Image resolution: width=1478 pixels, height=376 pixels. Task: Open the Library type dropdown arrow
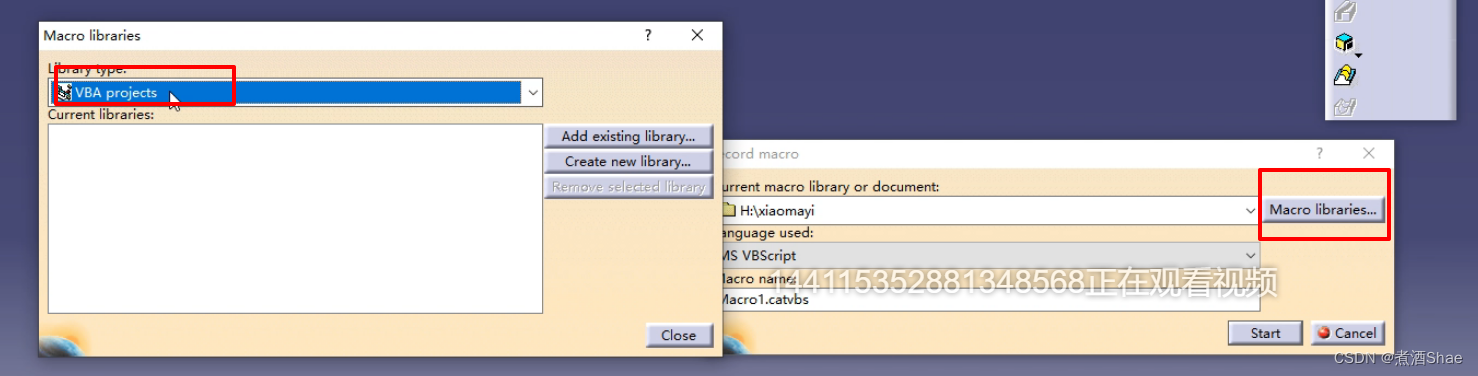coord(533,92)
